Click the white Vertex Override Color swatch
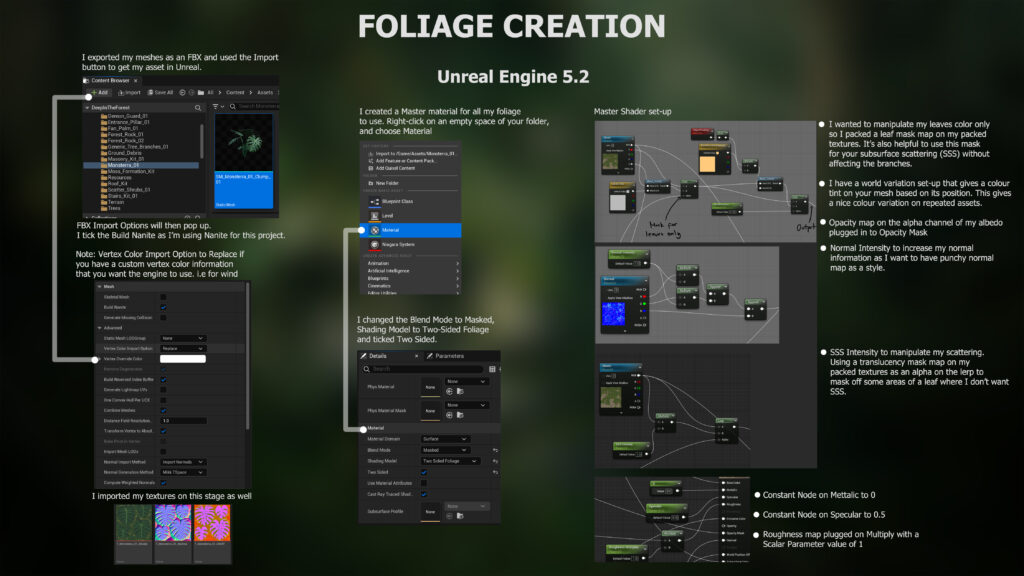 pyautogui.click(x=183, y=359)
